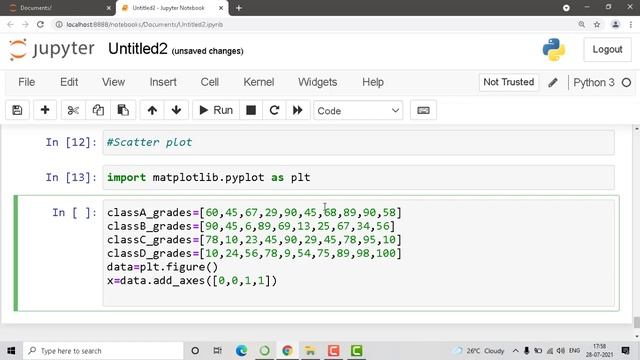640x360 pixels.
Task: Open Task View on the taskbar
Action: tap(218, 351)
